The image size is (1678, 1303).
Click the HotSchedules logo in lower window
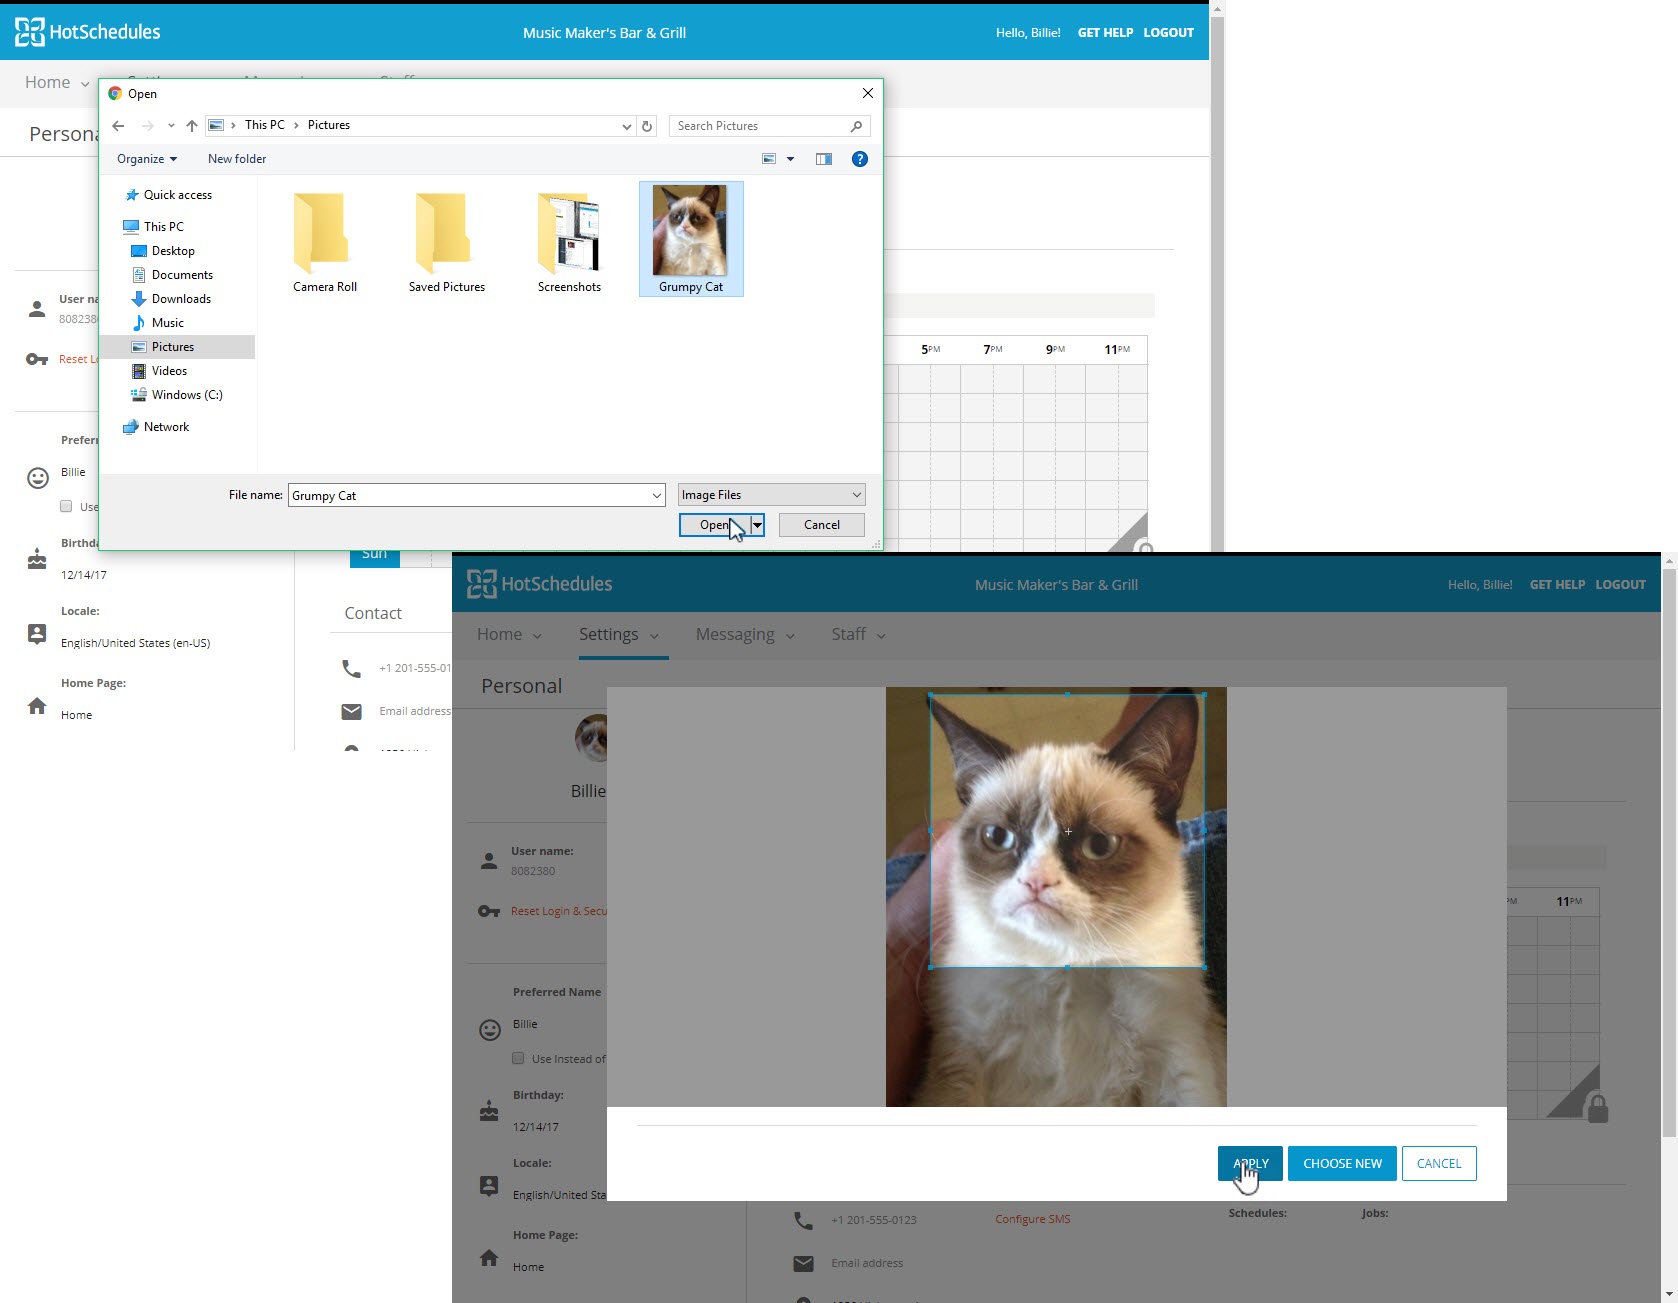(x=539, y=584)
